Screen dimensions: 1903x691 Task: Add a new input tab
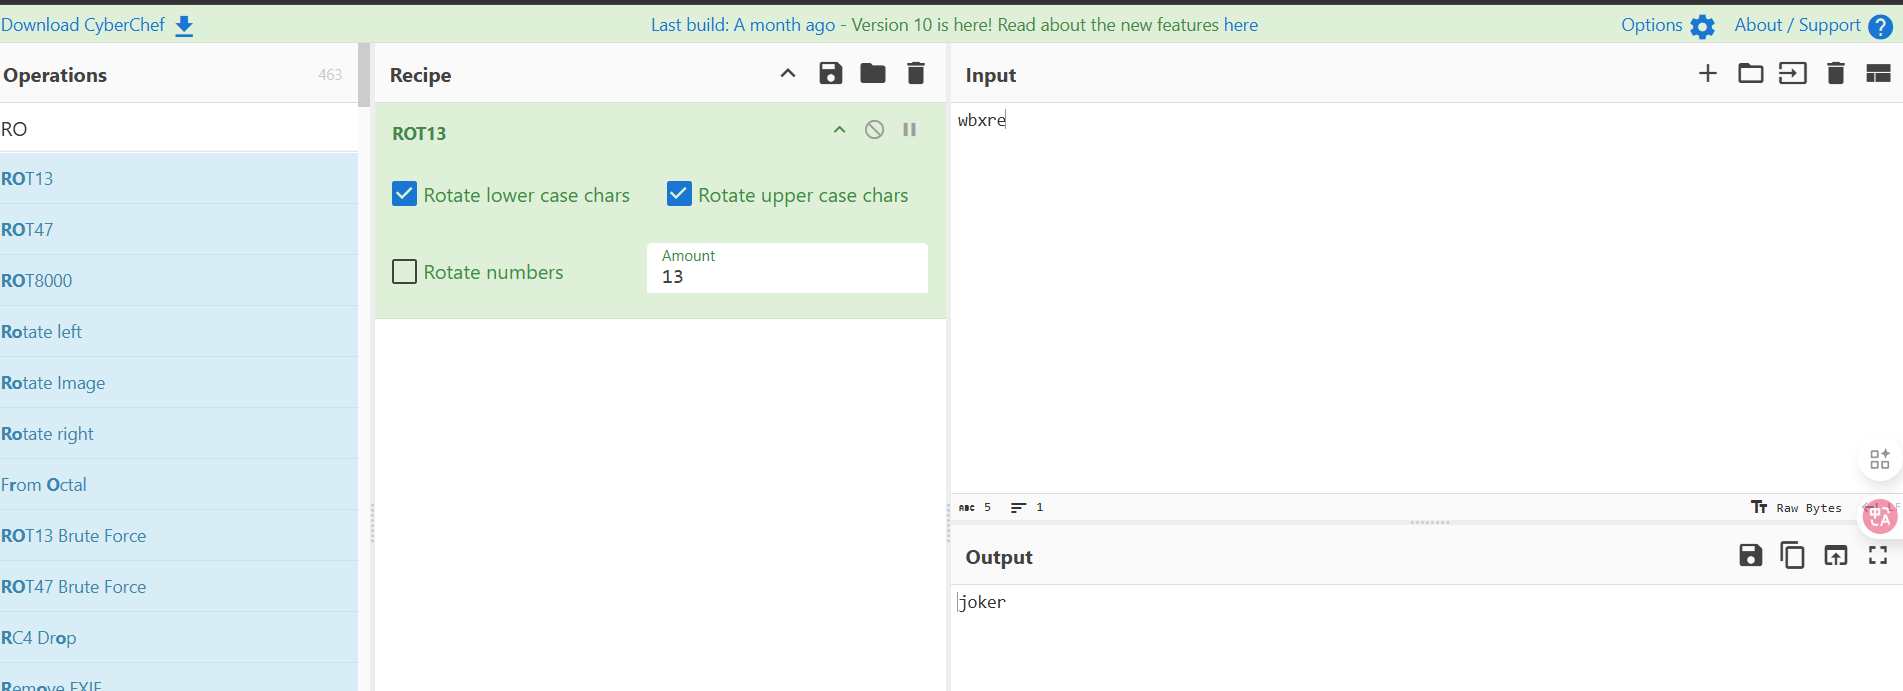1707,73
